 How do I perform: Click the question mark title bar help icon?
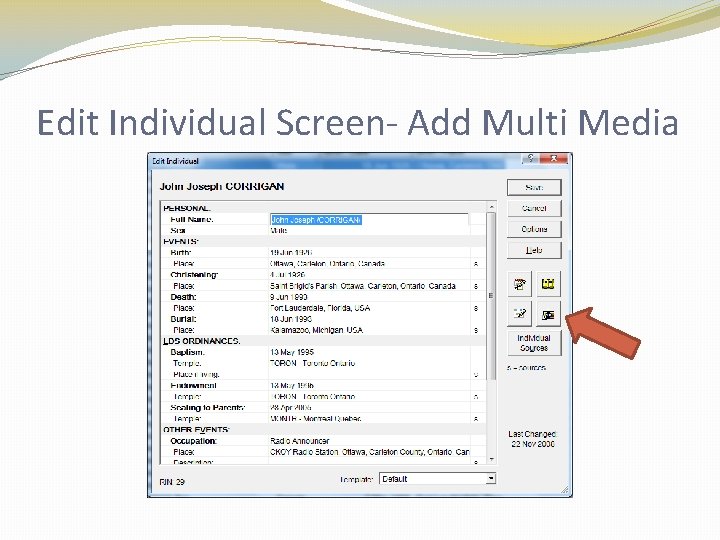(x=531, y=158)
